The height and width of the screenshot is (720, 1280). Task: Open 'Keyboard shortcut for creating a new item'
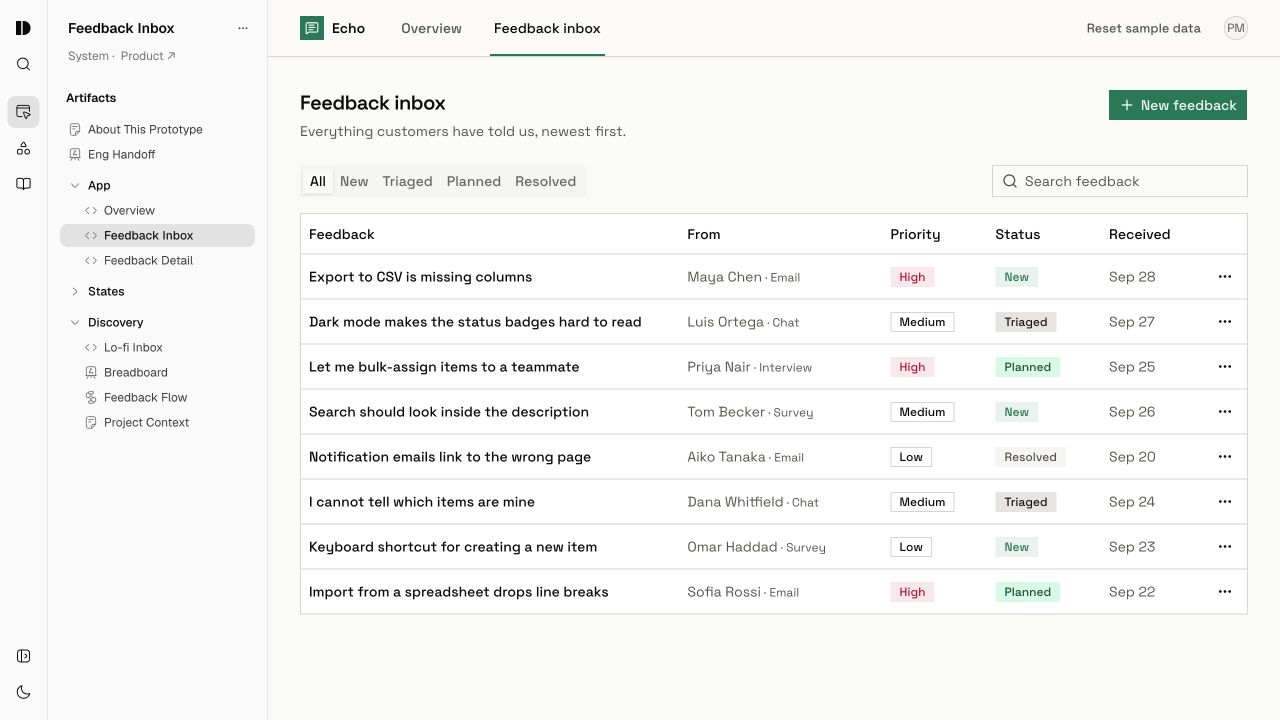453,547
